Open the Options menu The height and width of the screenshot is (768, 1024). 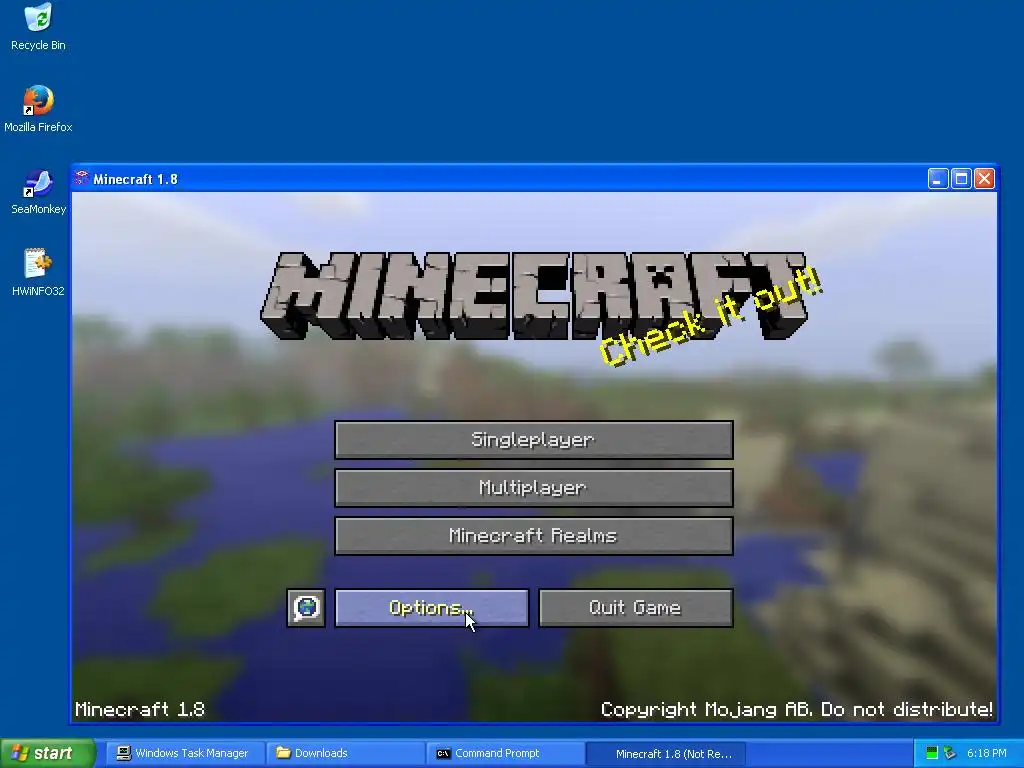point(432,608)
